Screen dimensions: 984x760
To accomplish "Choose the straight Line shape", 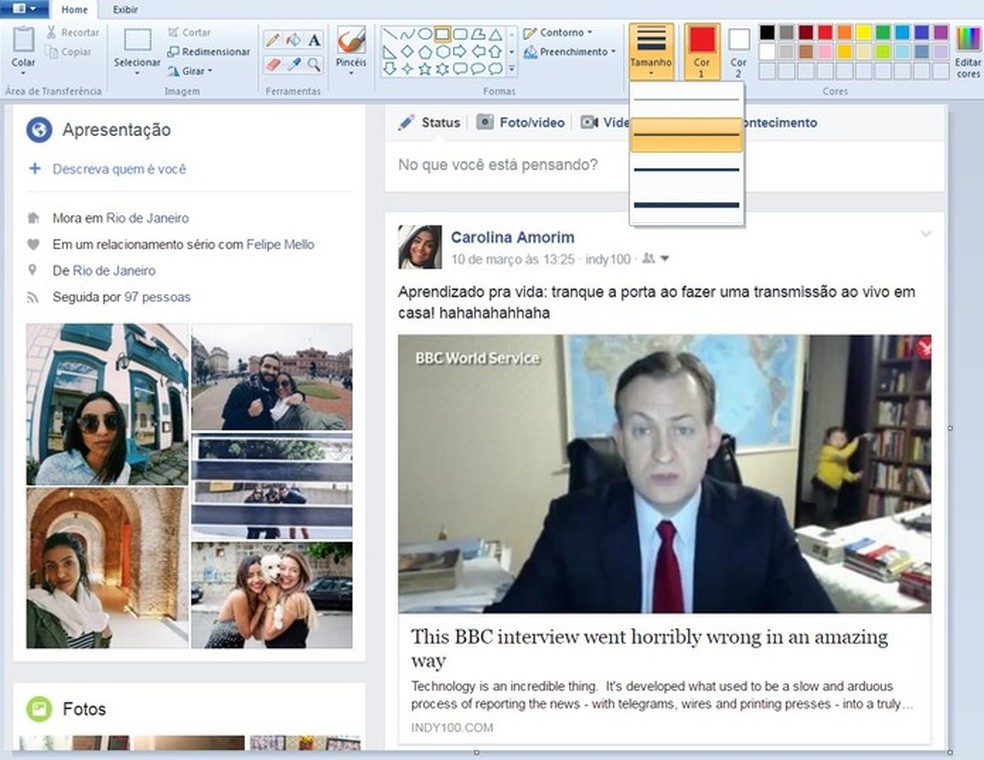I will click(x=390, y=34).
